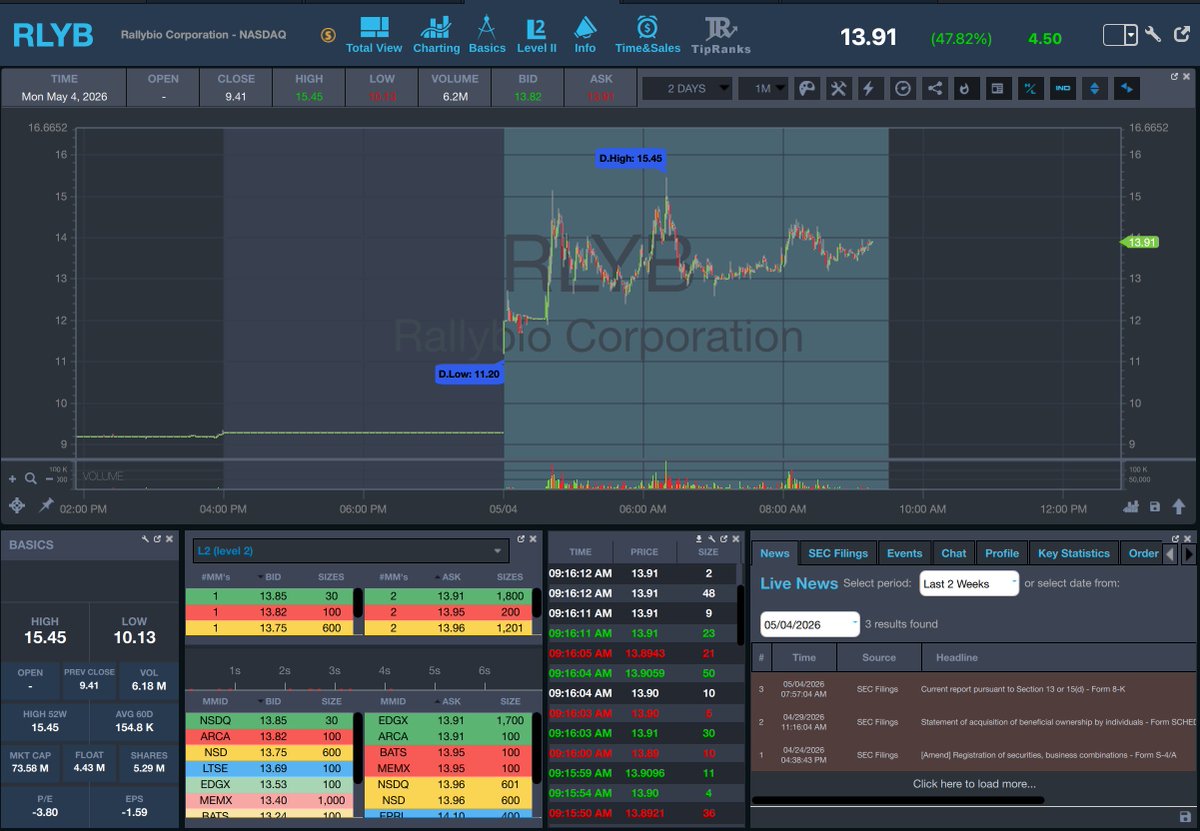Save news panel with floppy icon
The image size is (1200, 831).
click(1185, 817)
